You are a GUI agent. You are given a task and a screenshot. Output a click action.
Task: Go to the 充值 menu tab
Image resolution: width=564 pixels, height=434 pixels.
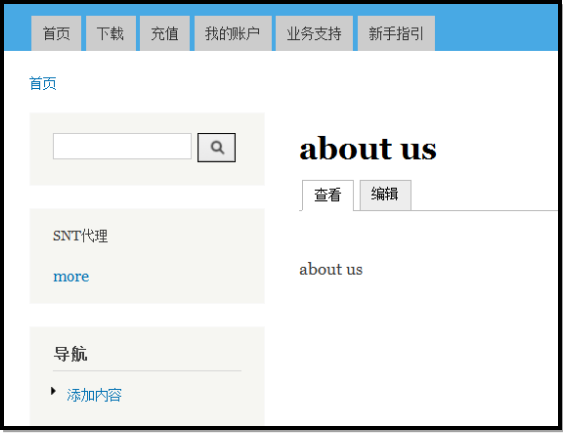pos(165,33)
